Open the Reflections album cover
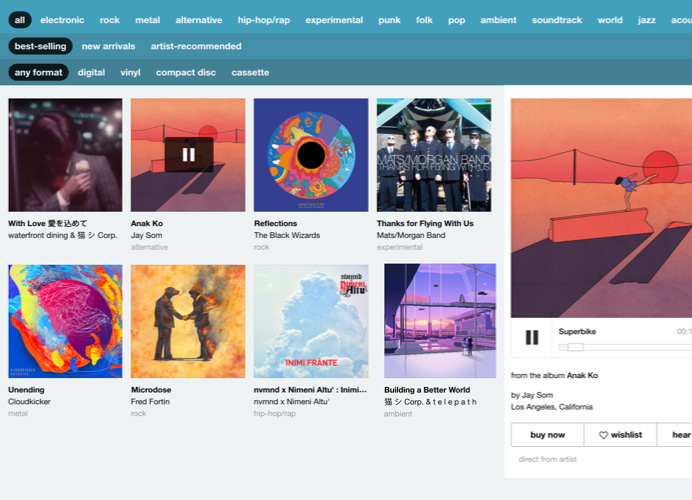This screenshot has width=692, height=500. pos(311,154)
